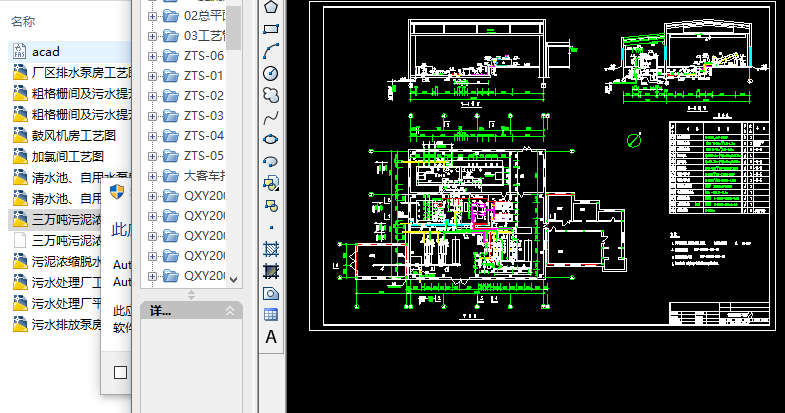Image resolution: width=785 pixels, height=413 pixels.
Task: Expand the ZTS-03 folder node
Action: (152, 116)
